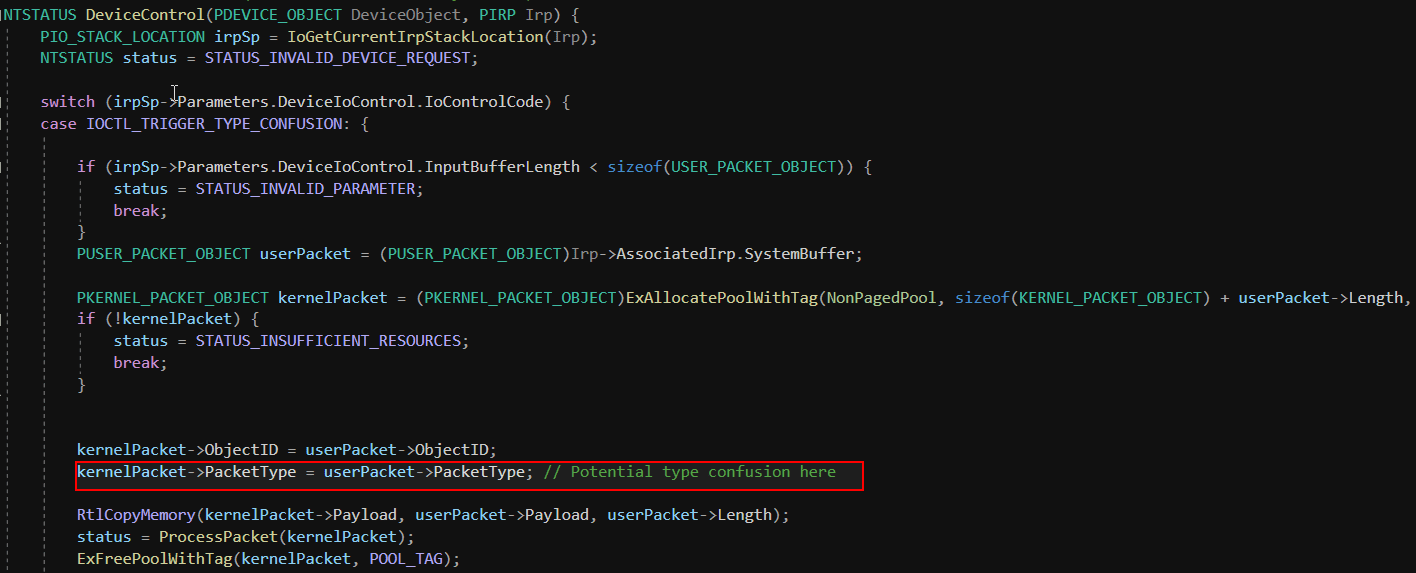
Task: Click IOCTL_TRIGGER_TYPE_CONFUSION case label
Action: coord(213,124)
